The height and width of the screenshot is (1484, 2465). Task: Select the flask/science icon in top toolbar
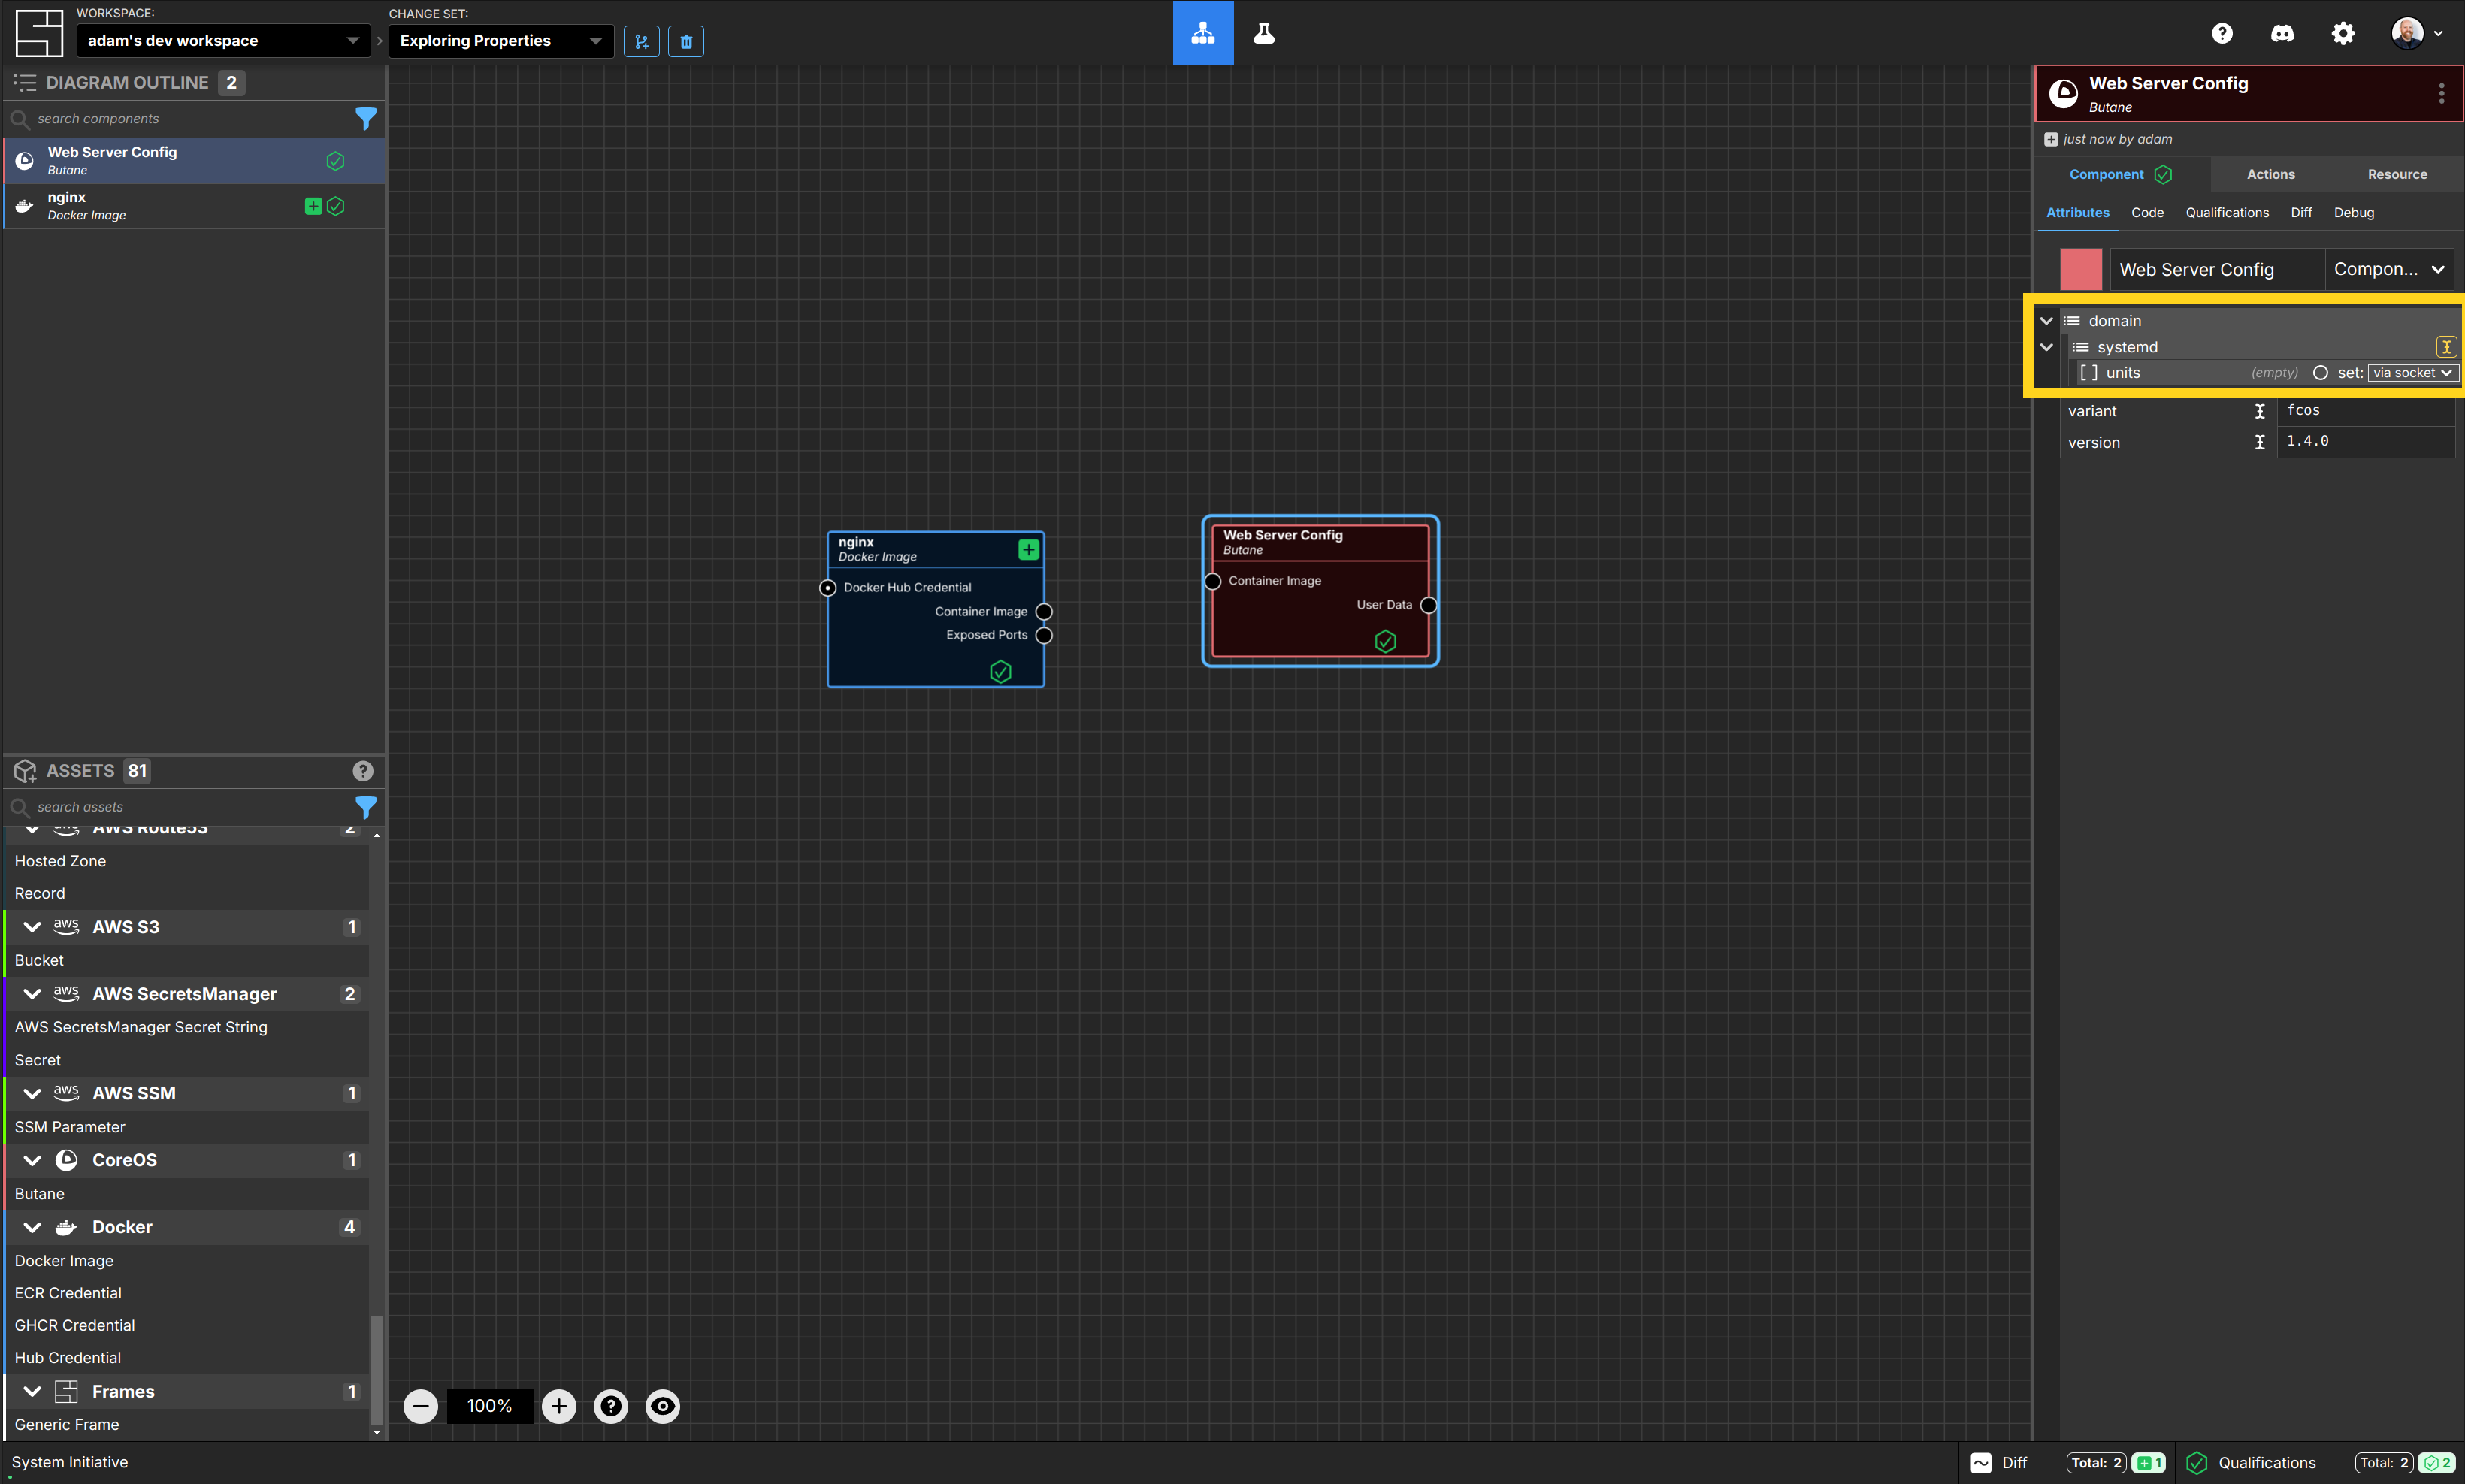tap(1264, 32)
